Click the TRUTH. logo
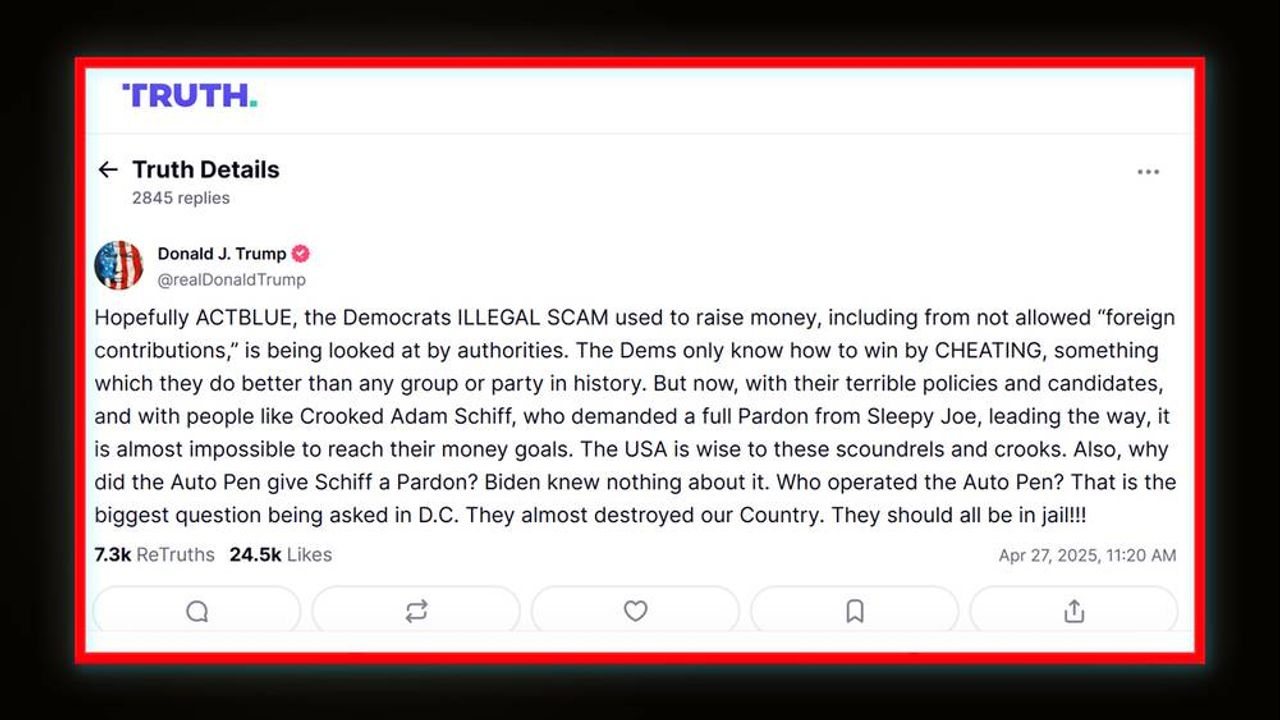 click(x=189, y=96)
